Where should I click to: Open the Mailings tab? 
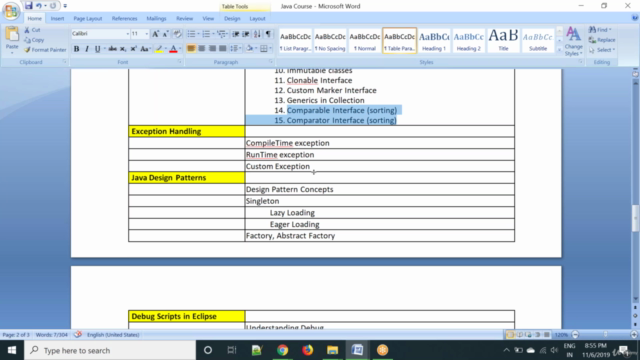156,18
